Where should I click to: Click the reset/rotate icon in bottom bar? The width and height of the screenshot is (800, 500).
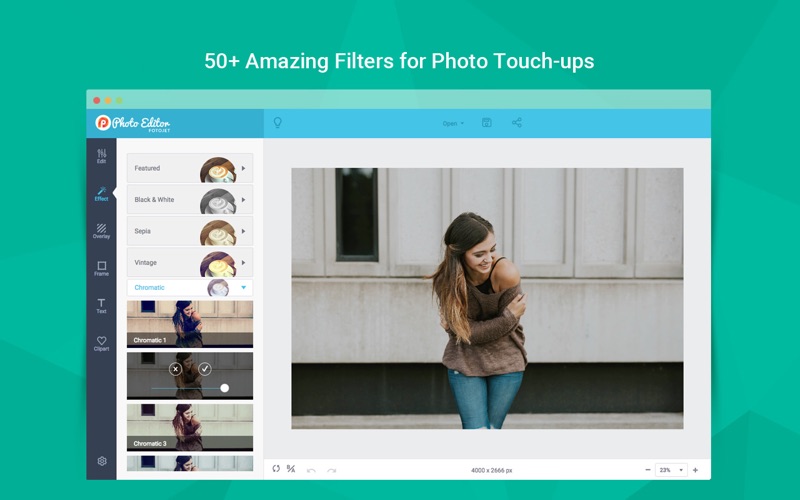[276, 468]
